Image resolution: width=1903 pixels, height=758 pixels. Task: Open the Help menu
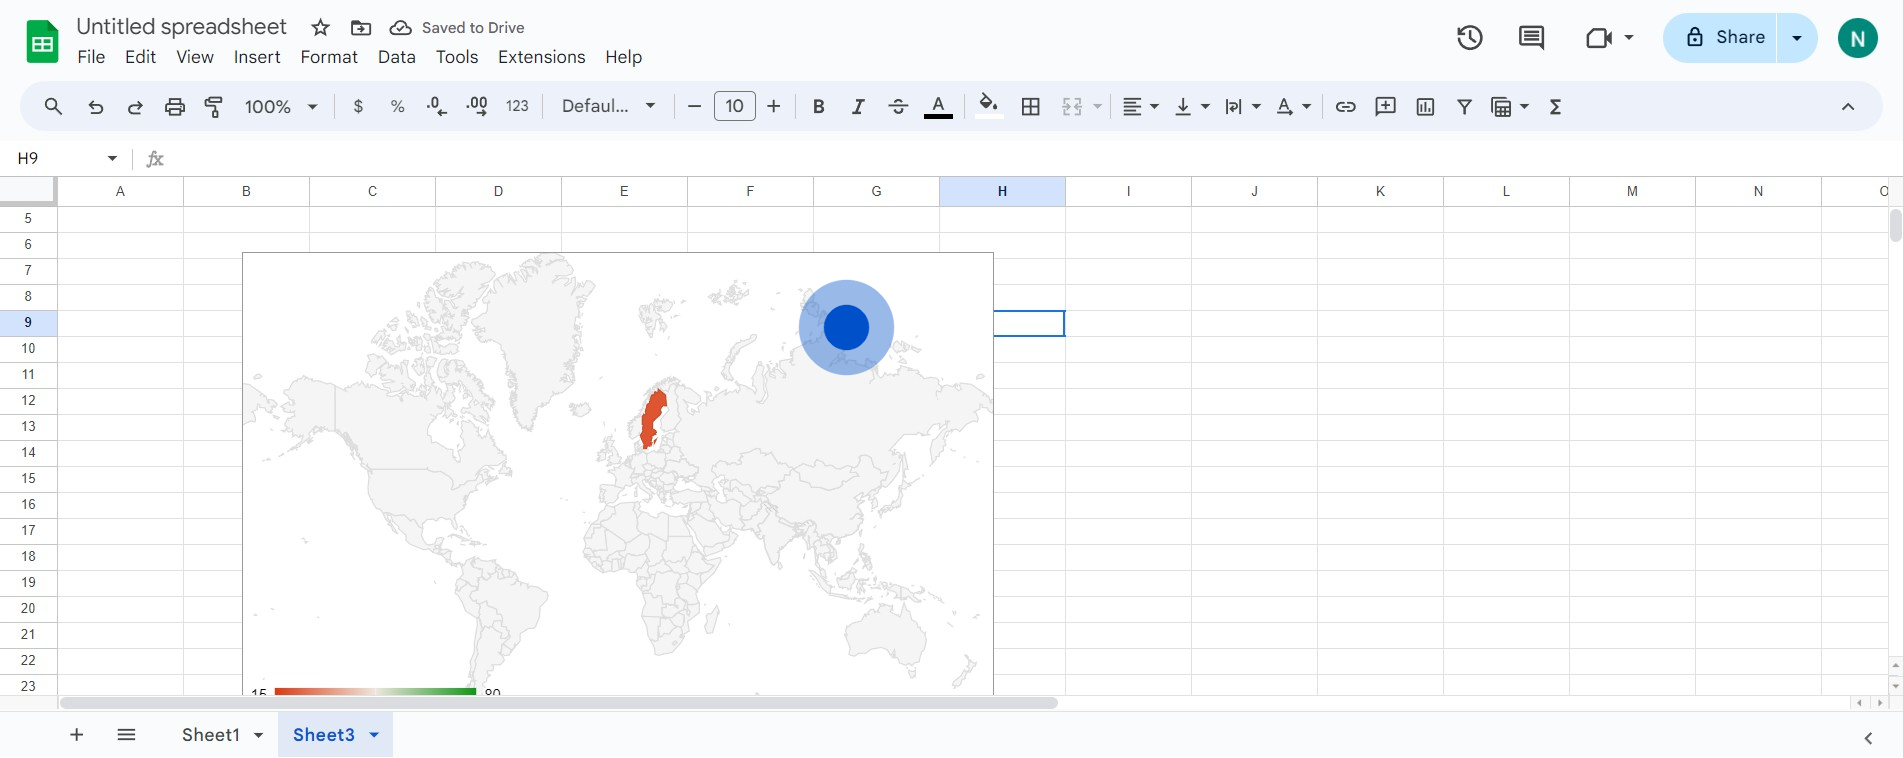(623, 57)
